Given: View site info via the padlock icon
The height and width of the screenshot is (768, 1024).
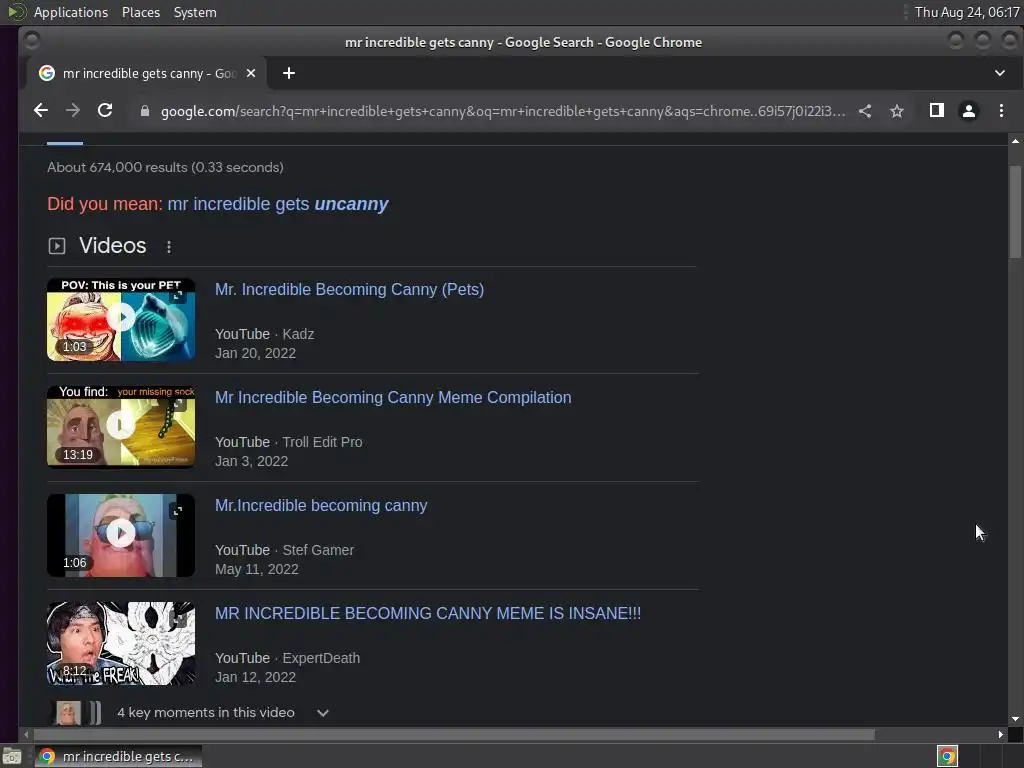Looking at the screenshot, I should [145, 111].
